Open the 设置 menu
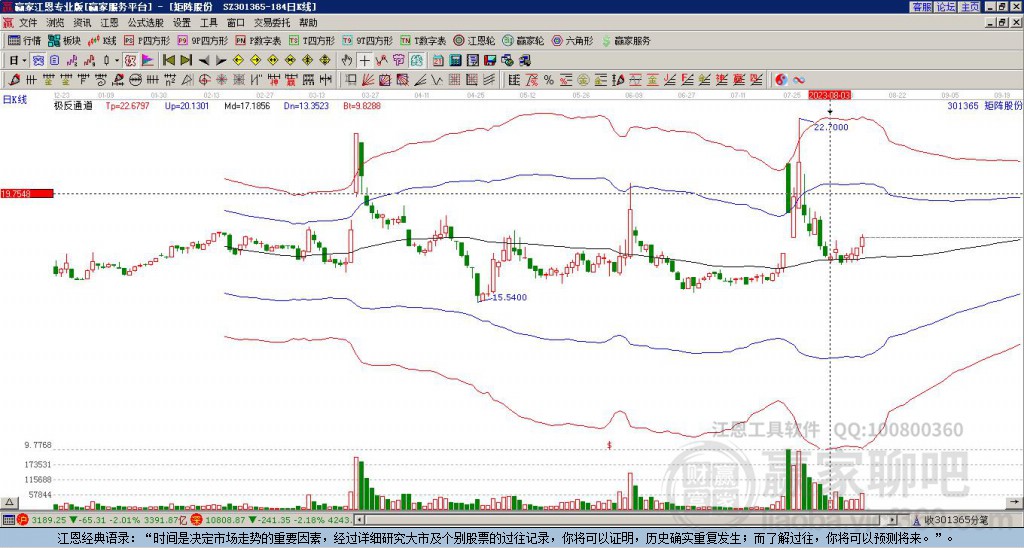 point(182,23)
